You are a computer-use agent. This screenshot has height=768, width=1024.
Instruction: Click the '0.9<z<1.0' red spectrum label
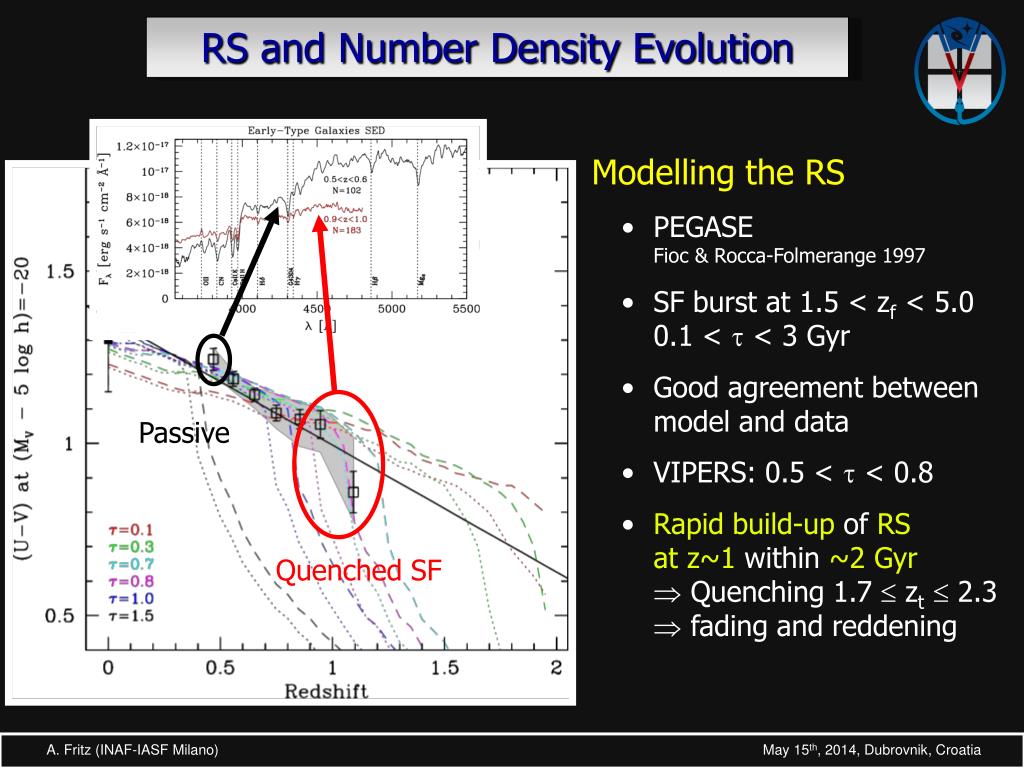click(x=345, y=219)
